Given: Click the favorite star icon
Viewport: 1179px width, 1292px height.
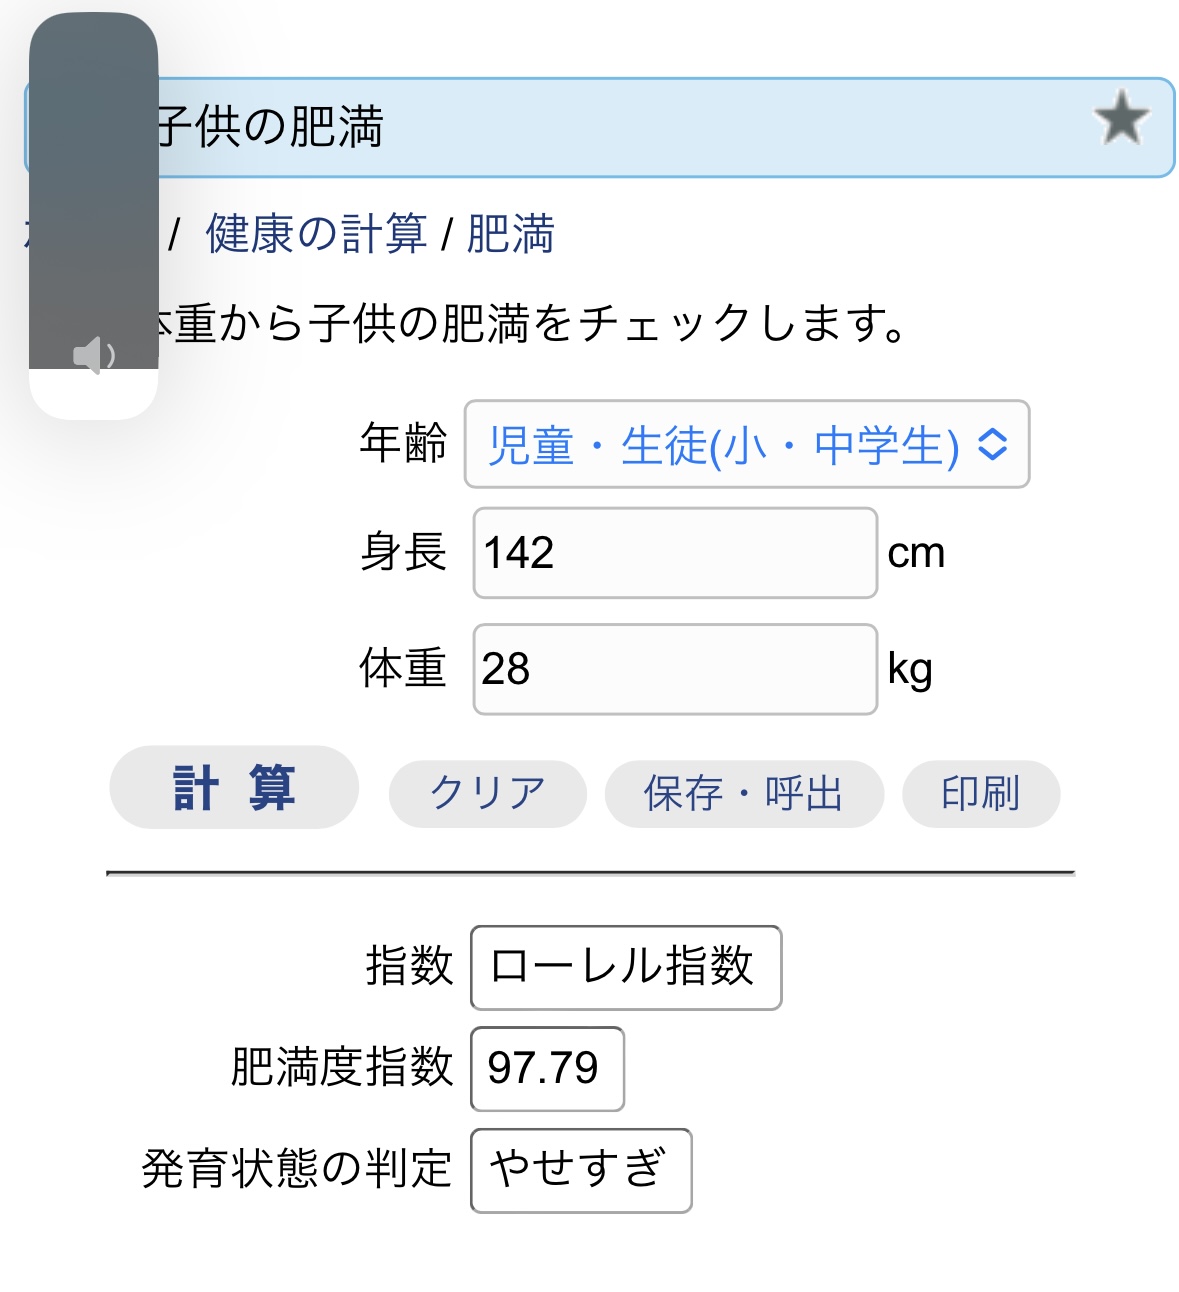Looking at the screenshot, I should 1121,118.
